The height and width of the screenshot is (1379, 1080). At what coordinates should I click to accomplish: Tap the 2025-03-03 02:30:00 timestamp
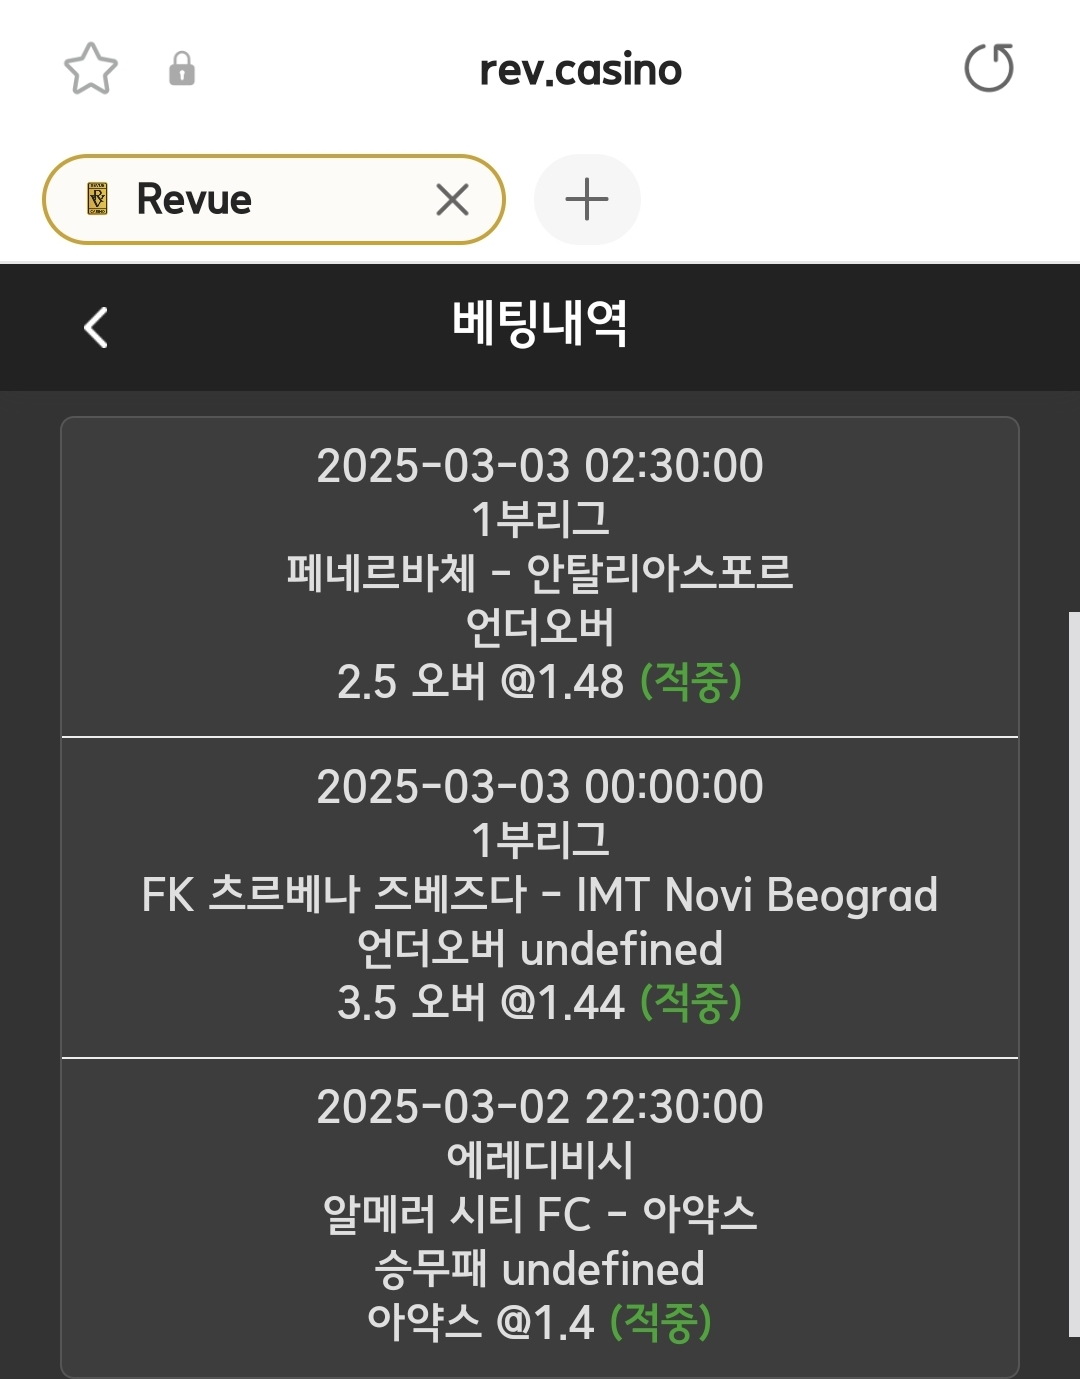[540, 466]
